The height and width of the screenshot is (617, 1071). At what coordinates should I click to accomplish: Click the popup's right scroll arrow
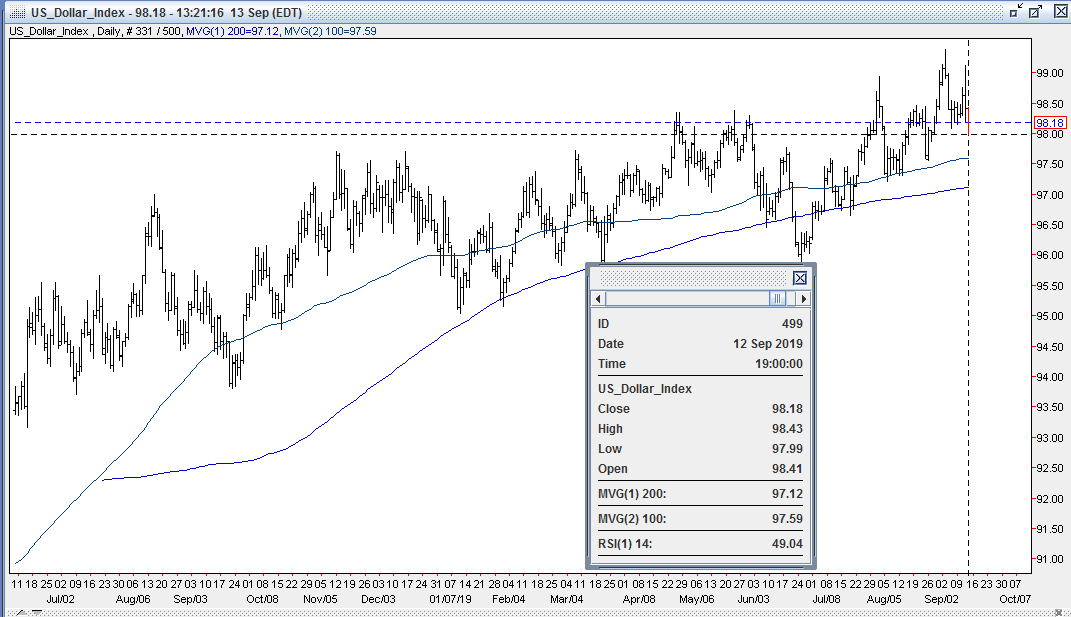click(x=803, y=299)
